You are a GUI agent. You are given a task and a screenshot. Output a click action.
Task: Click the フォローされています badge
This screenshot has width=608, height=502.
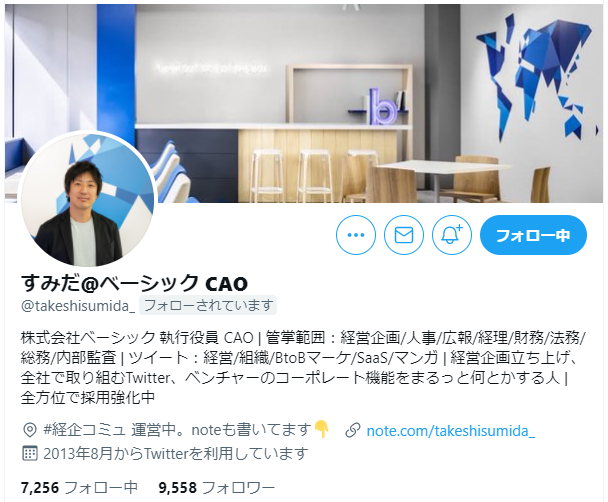208,305
